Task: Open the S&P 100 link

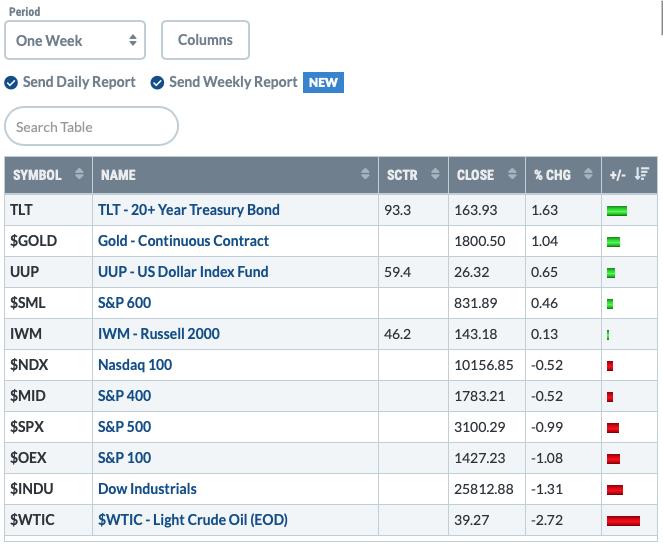Action: 124,458
